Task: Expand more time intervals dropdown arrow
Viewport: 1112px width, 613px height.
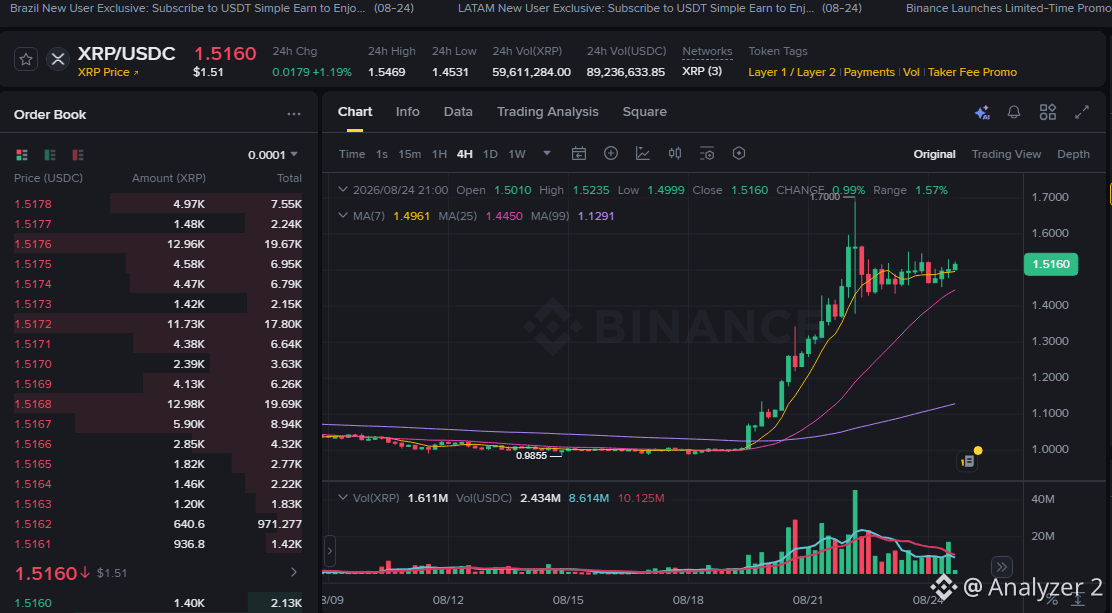Action: pos(547,153)
